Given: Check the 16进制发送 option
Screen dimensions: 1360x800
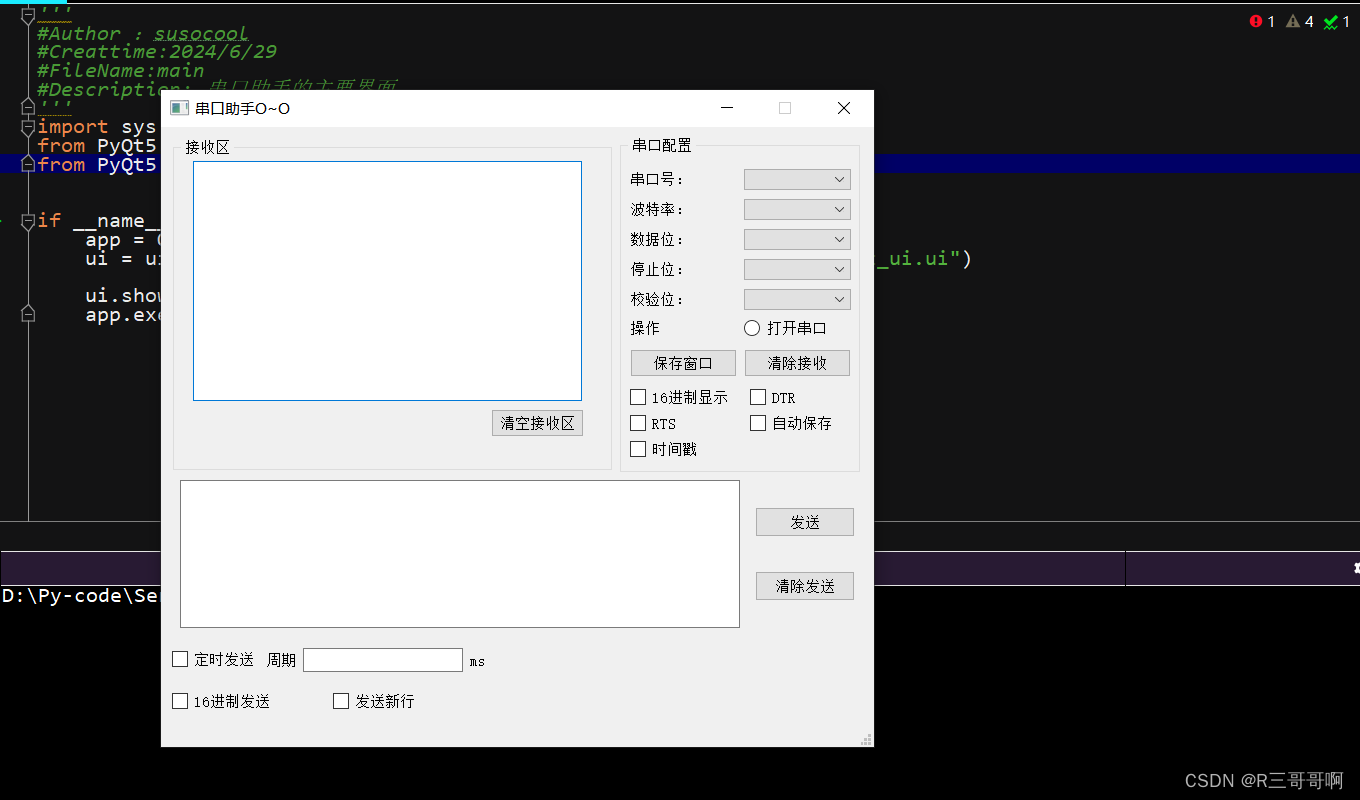Looking at the screenshot, I should [180, 701].
